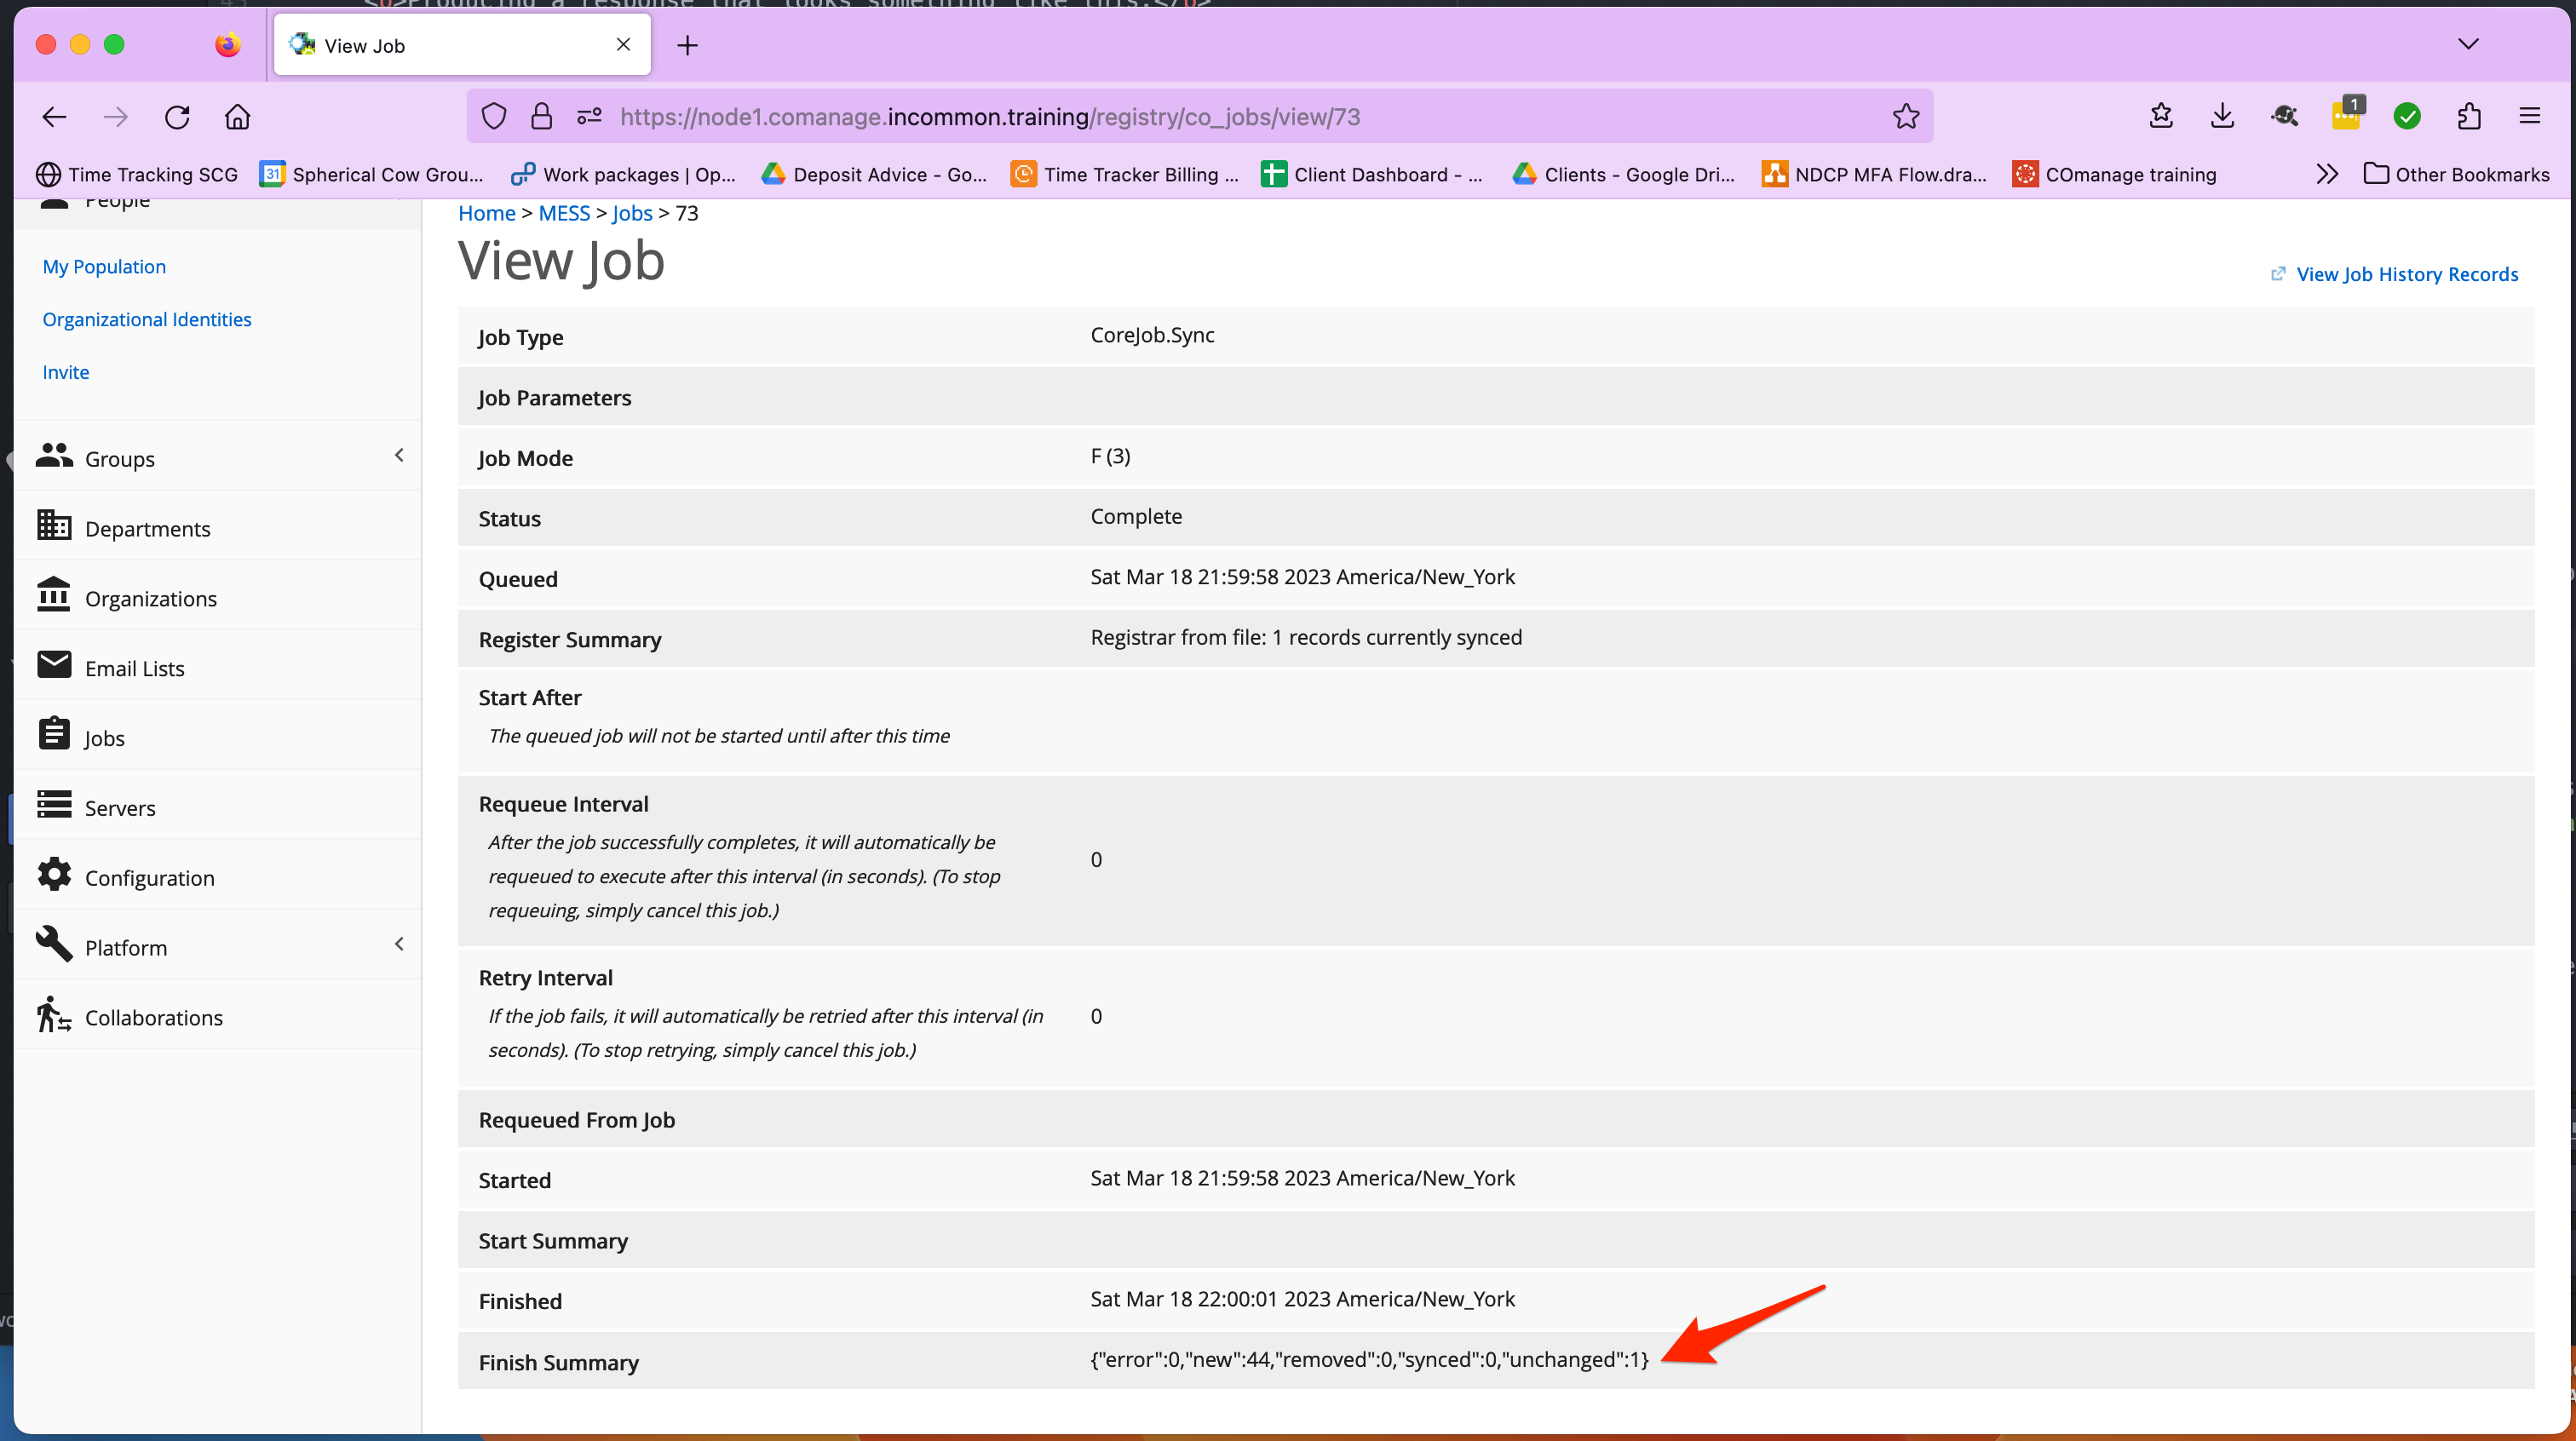Open View Job History Records link

coord(2395,274)
